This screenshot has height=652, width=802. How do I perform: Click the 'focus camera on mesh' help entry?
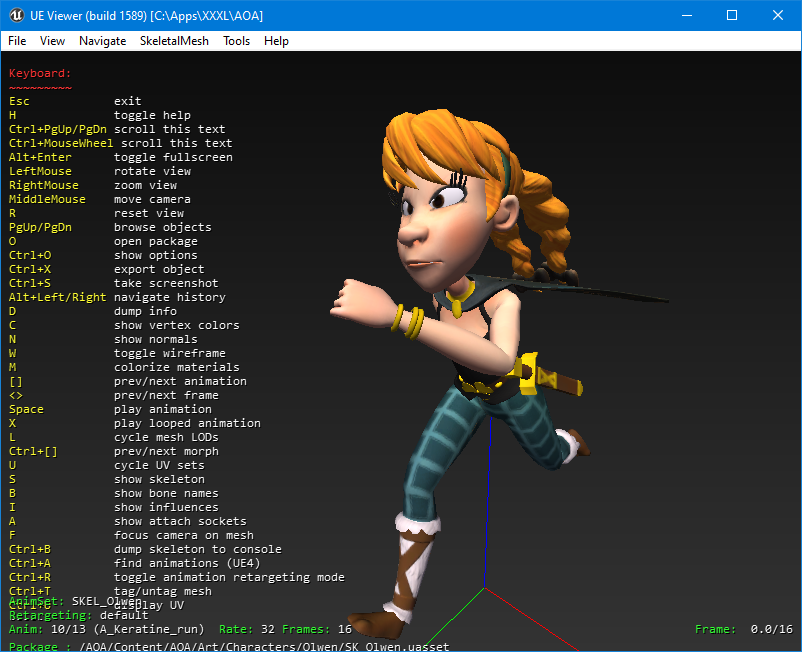click(184, 535)
